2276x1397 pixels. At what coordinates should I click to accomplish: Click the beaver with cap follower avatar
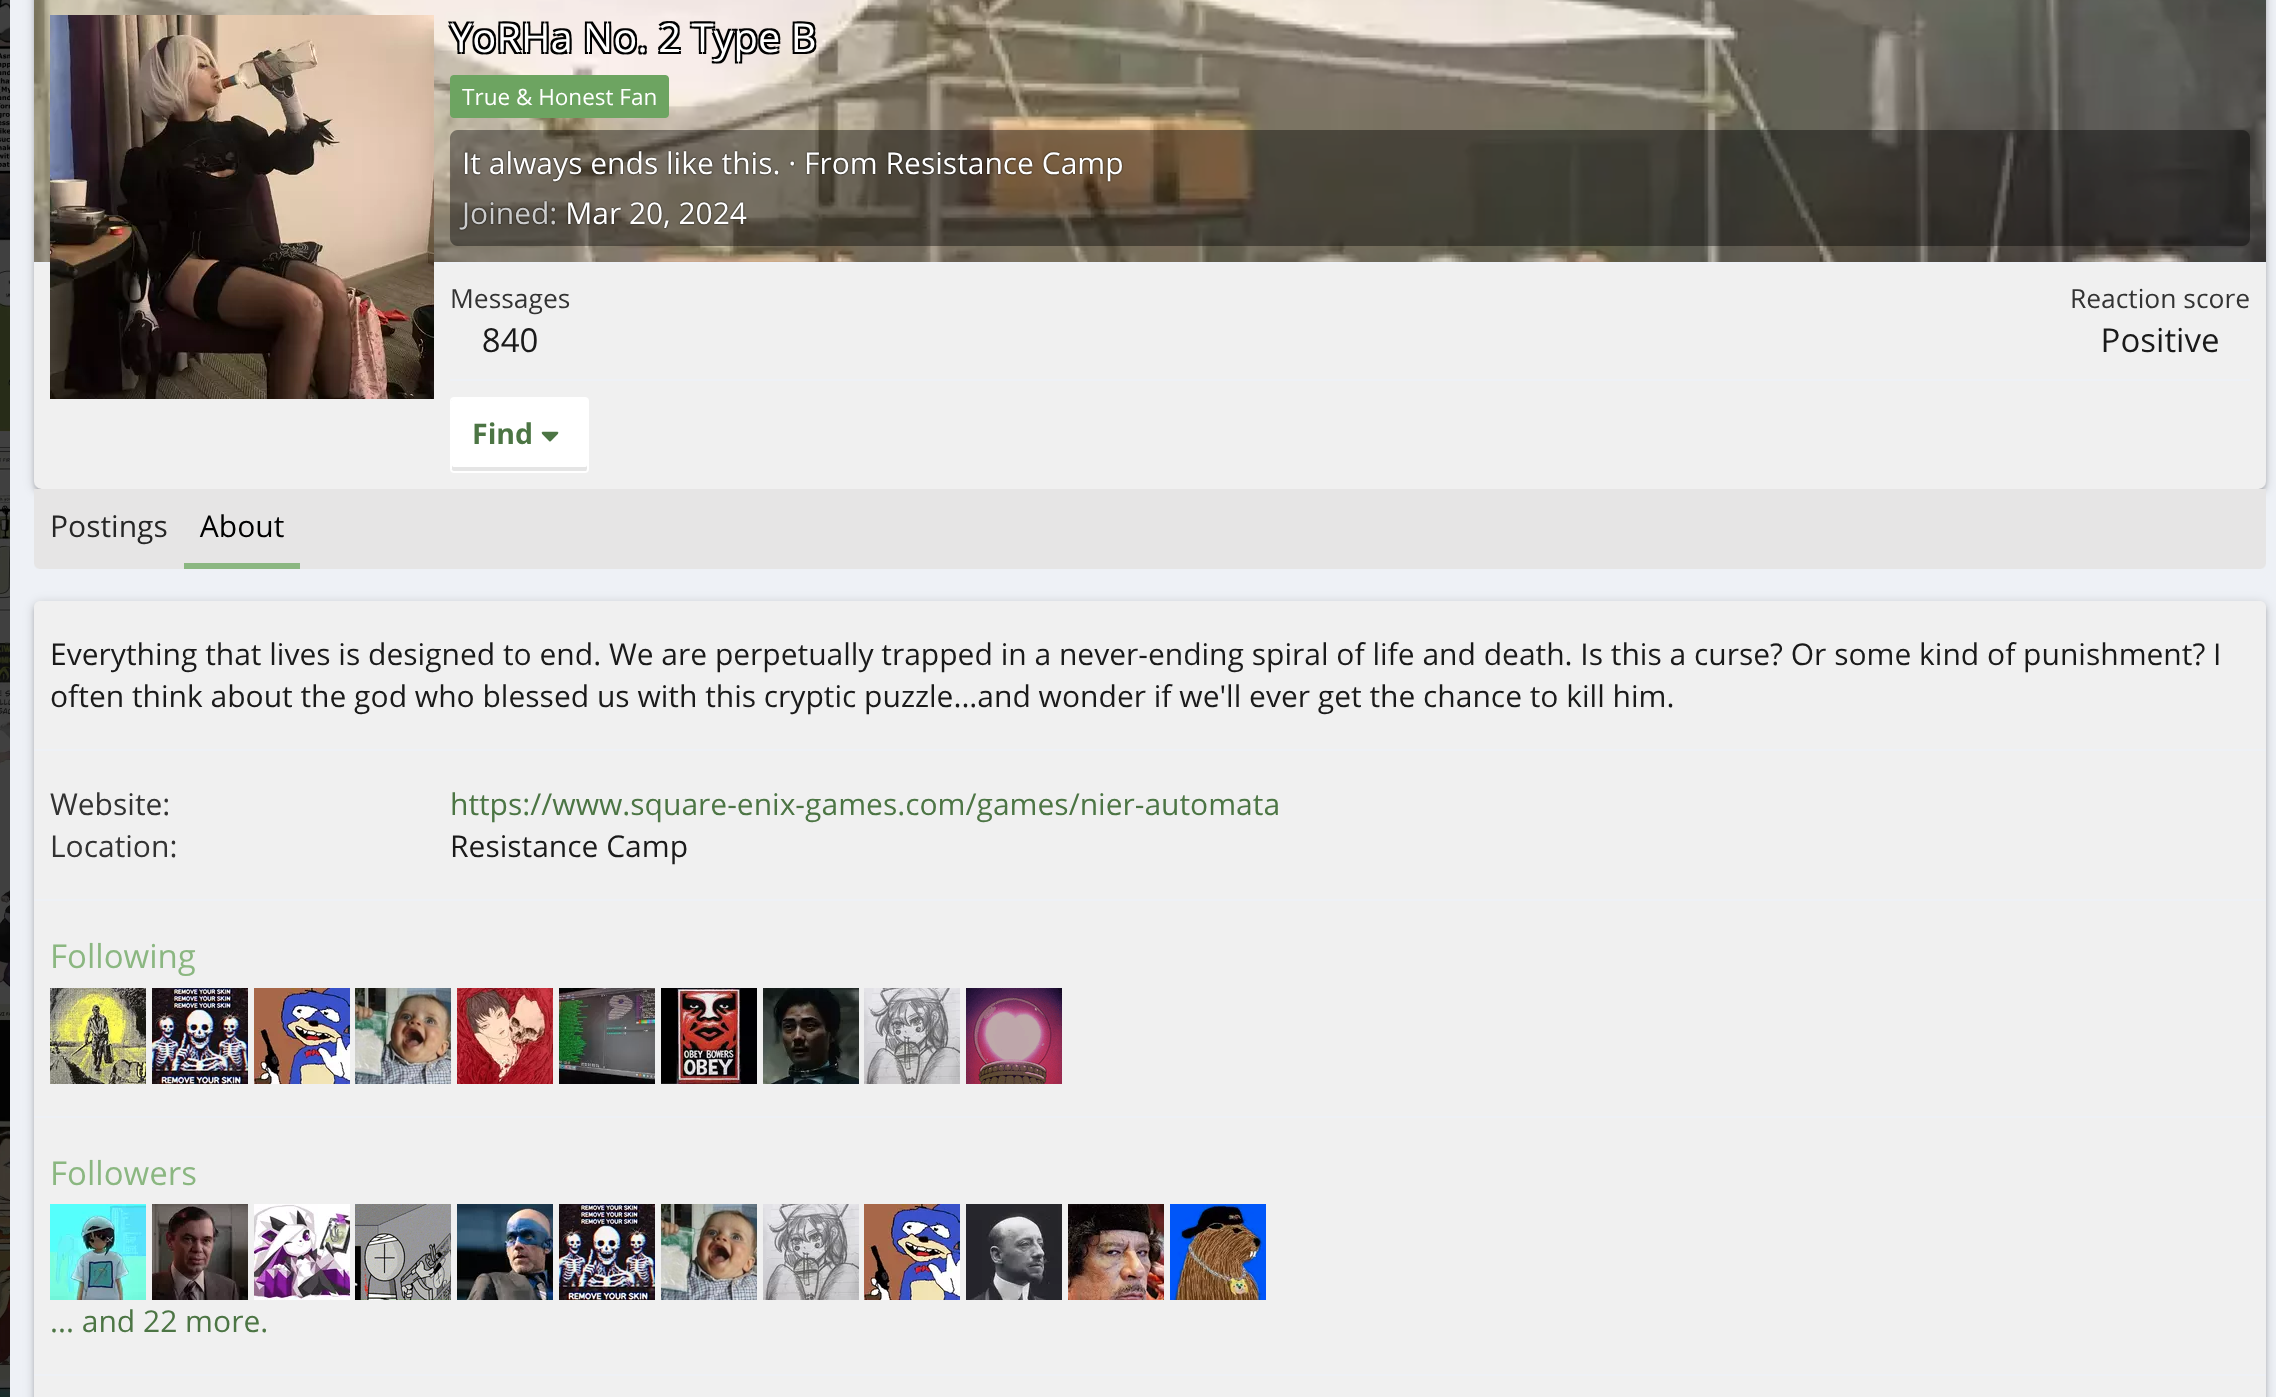[1218, 1252]
